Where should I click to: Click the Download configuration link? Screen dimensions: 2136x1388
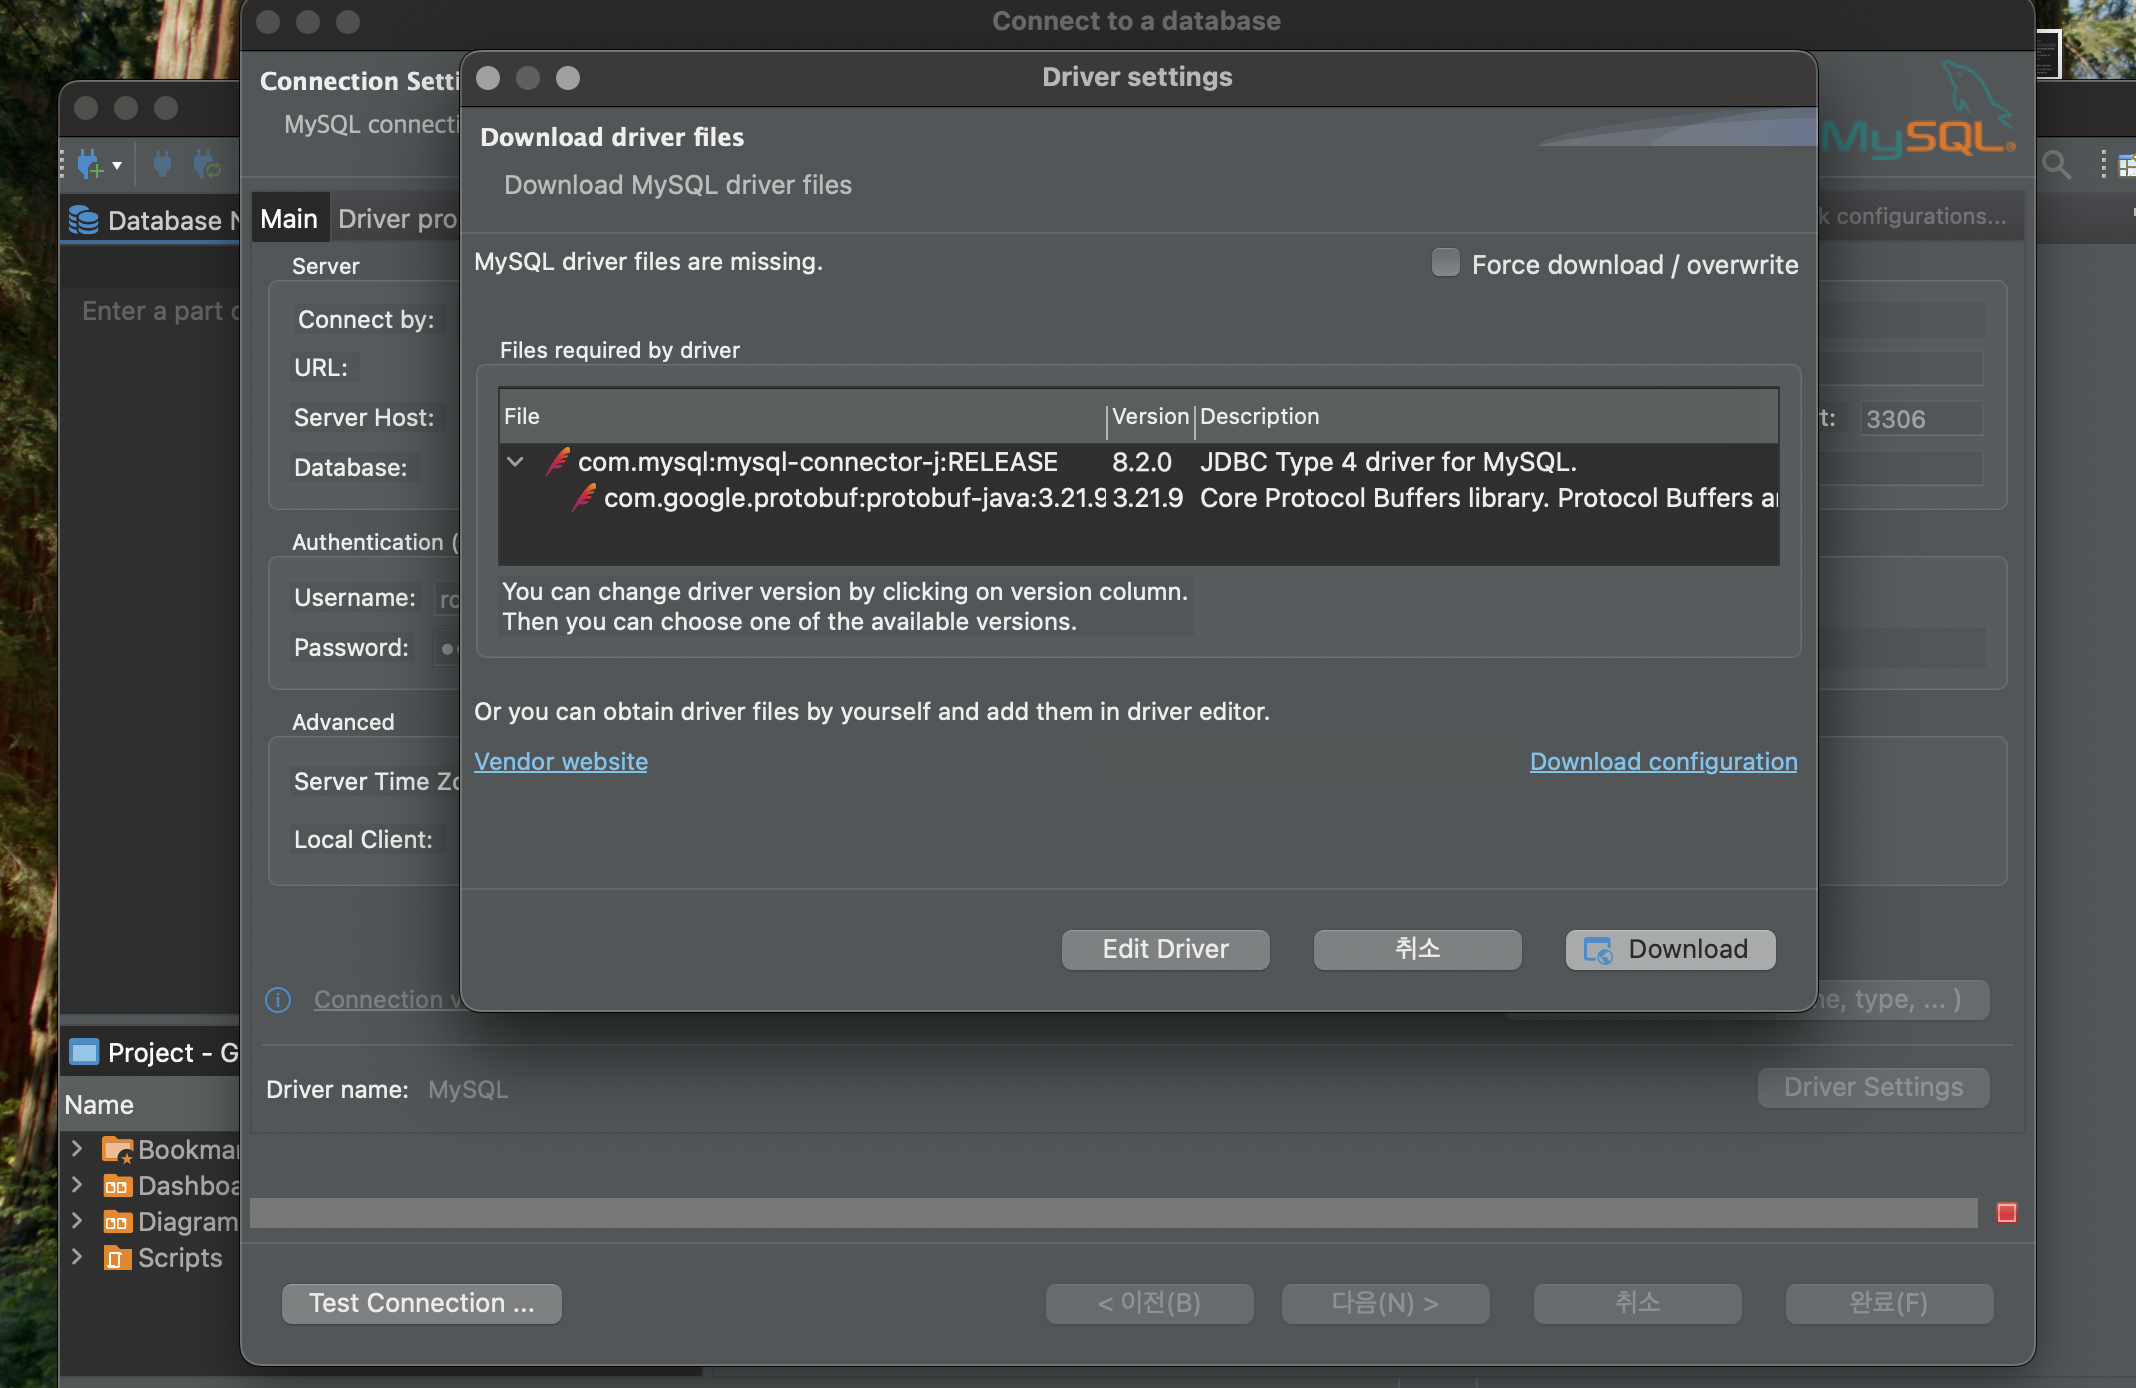(1663, 762)
